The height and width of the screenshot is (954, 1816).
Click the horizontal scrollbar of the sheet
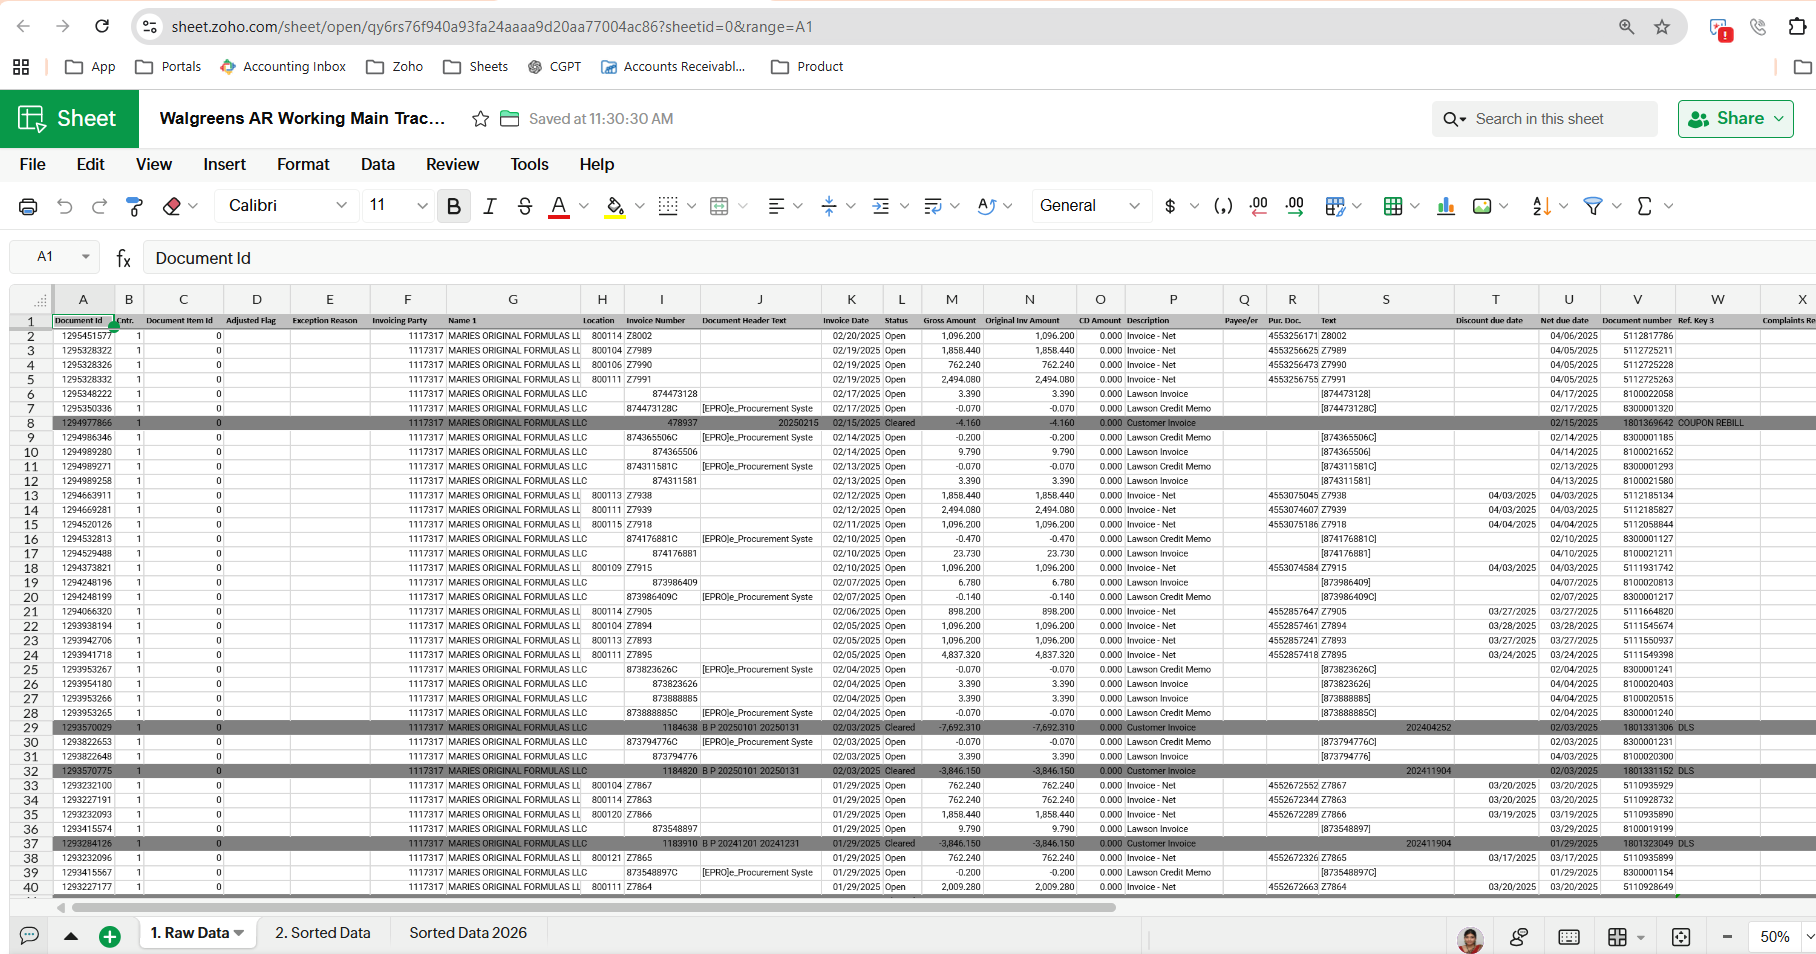point(594,908)
